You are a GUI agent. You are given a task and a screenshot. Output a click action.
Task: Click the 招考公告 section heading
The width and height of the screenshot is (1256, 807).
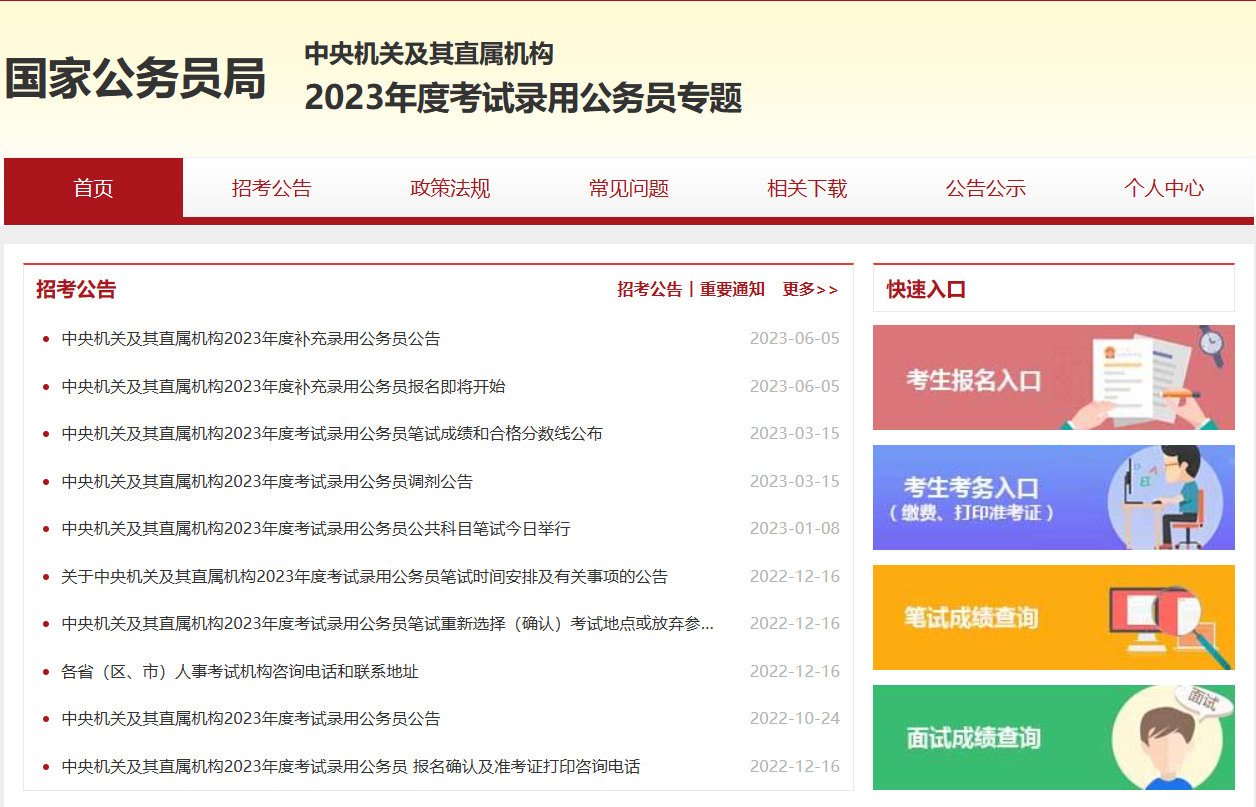point(76,289)
